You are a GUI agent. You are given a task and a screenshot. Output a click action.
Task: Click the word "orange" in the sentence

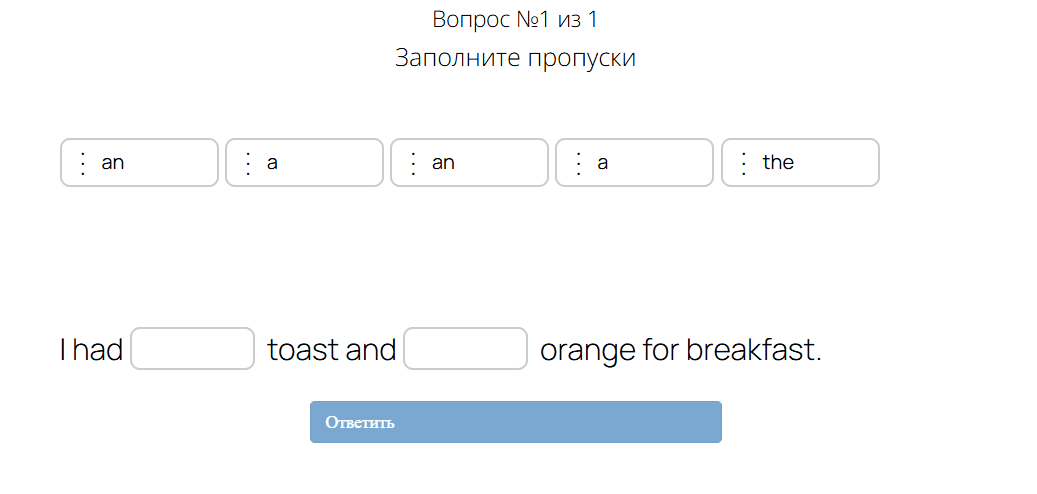click(587, 351)
